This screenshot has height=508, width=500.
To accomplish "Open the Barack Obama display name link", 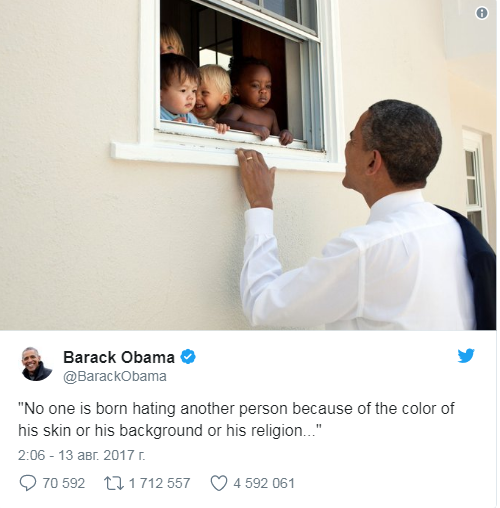I will 119,357.
